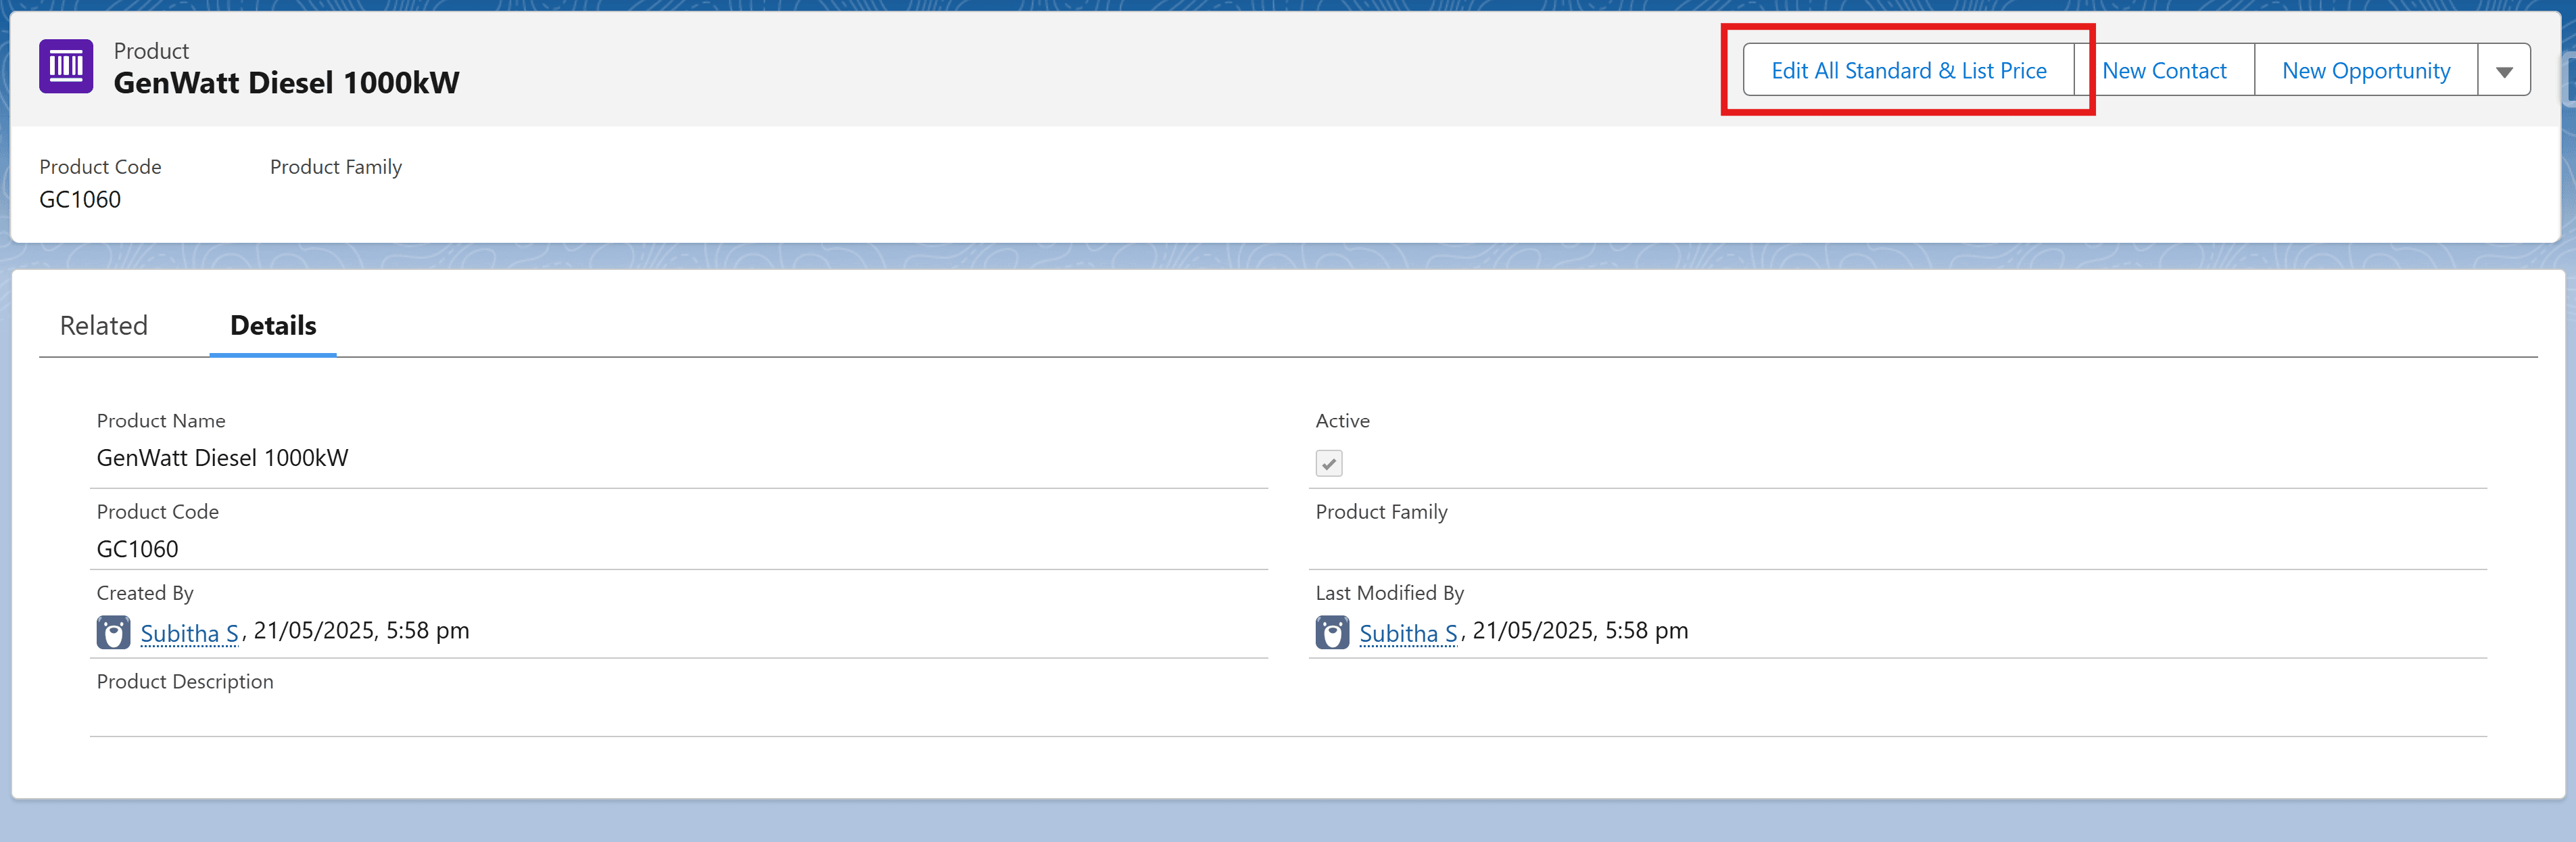The image size is (2576, 842).
Task: Click Product Name value GenWatt Diesel 1000kW
Action: [x=222, y=458]
